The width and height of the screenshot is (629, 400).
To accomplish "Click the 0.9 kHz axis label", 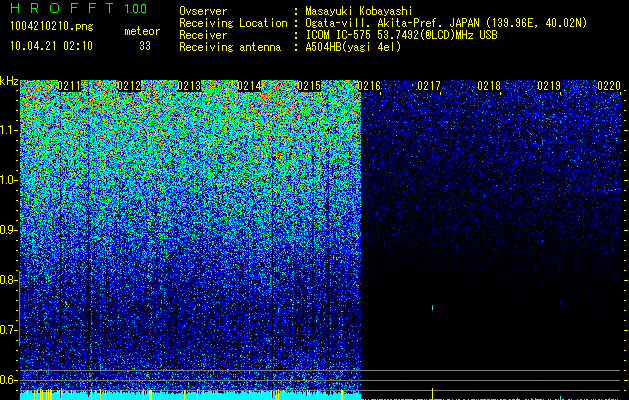I will 8,230.
